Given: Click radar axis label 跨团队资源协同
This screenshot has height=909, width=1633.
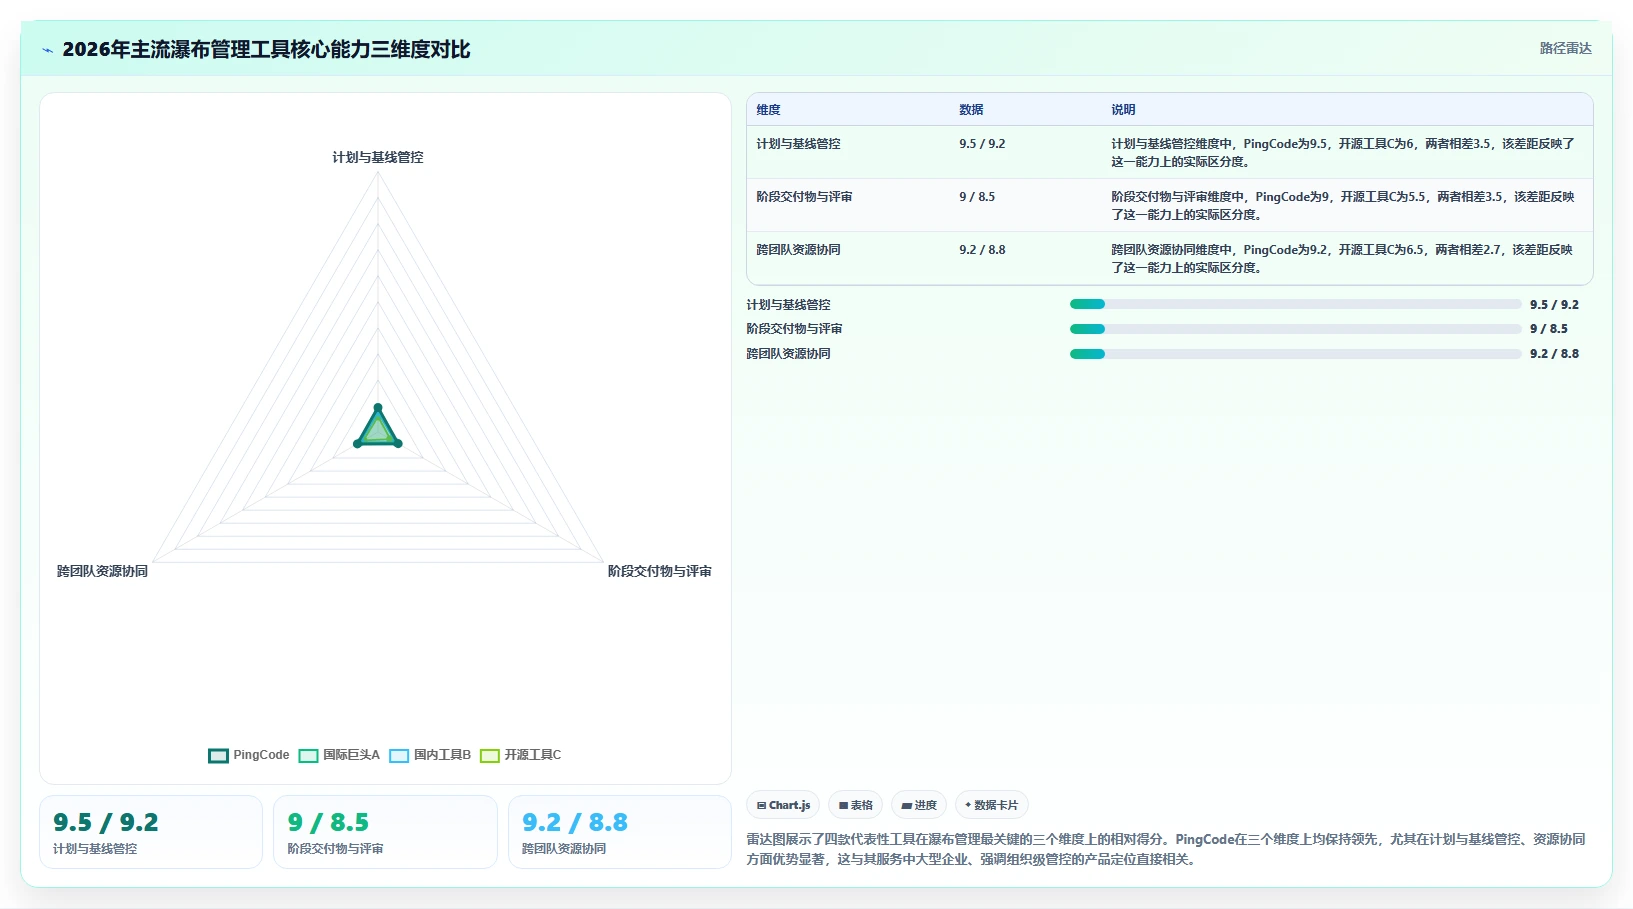Looking at the screenshot, I should (102, 571).
